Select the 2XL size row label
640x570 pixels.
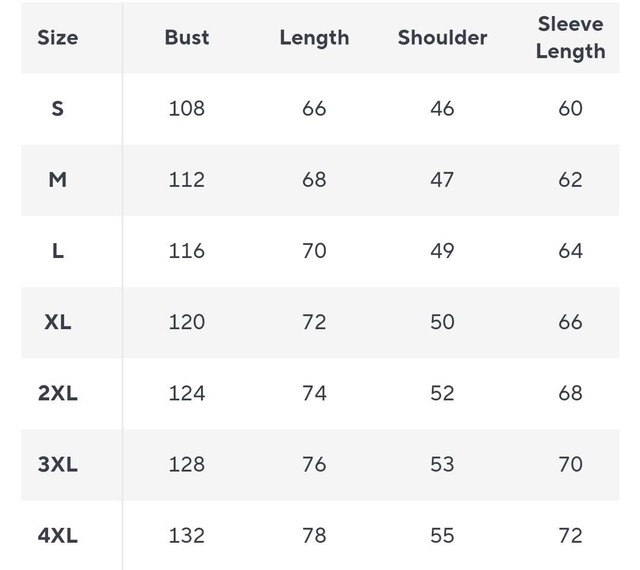57,393
